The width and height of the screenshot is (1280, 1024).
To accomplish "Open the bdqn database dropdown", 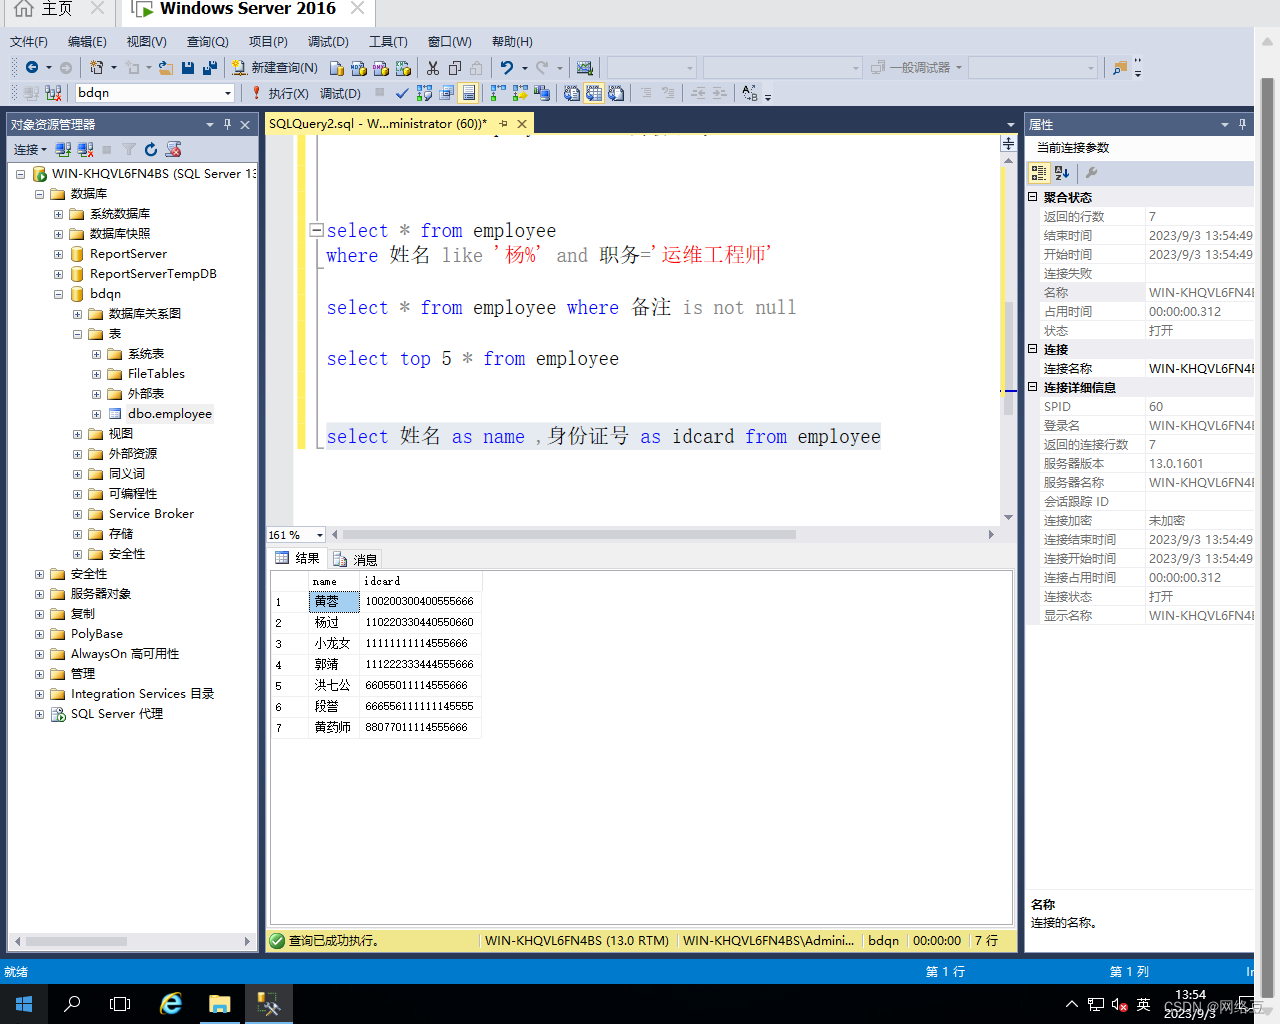I will coord(228,93).
